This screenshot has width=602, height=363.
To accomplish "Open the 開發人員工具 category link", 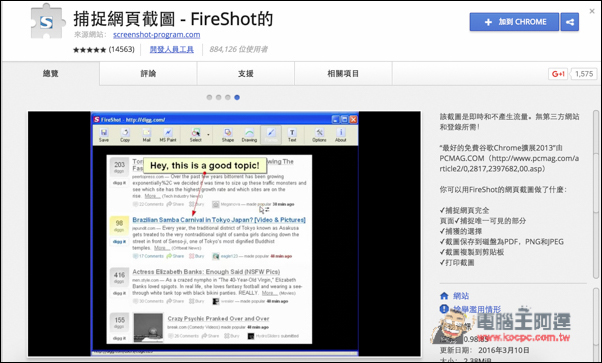I will click(172, 49).
